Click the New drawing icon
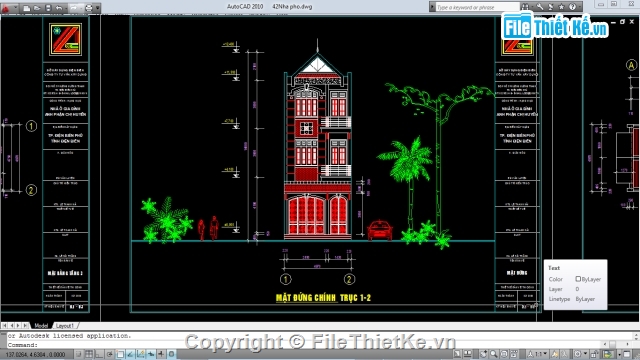The image size is (640, 360). click(x=27, y=8)
